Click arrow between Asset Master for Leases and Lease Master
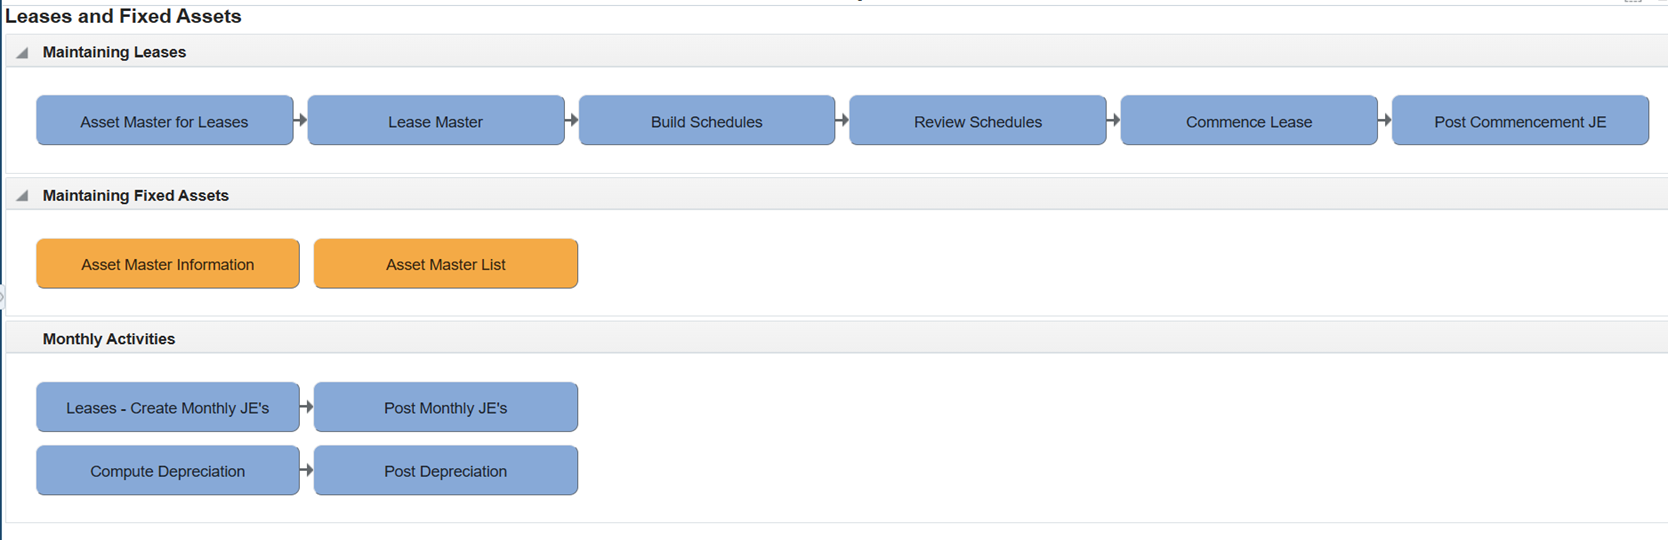Screen dimensions: 1668x540 pyautogui.click(x=301, y=120)
